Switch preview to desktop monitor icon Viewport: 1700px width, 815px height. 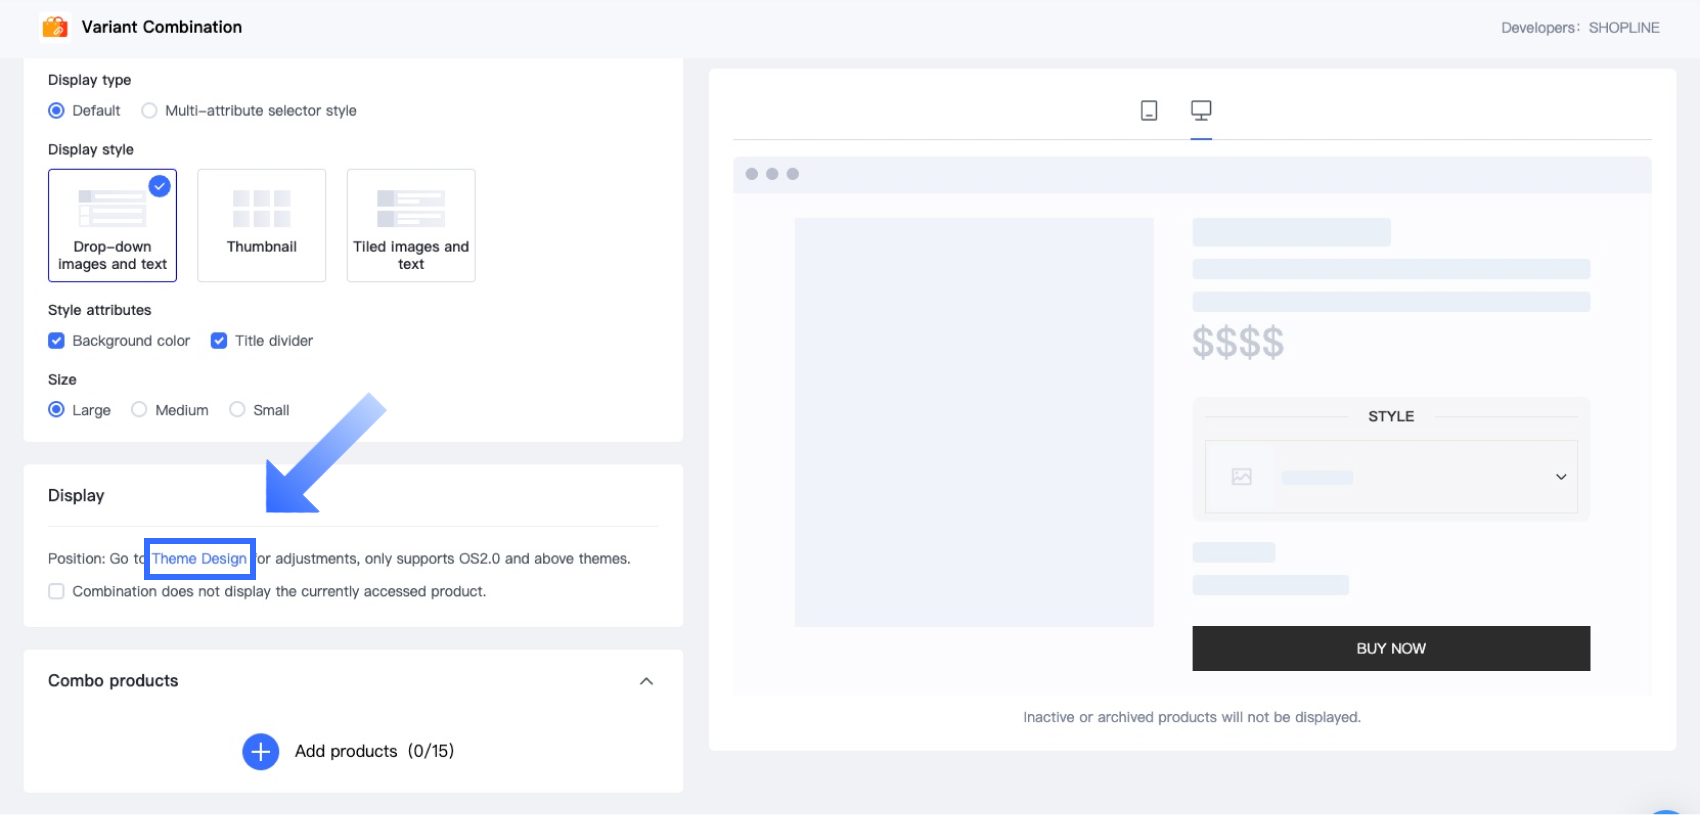tap(1201, 110)
